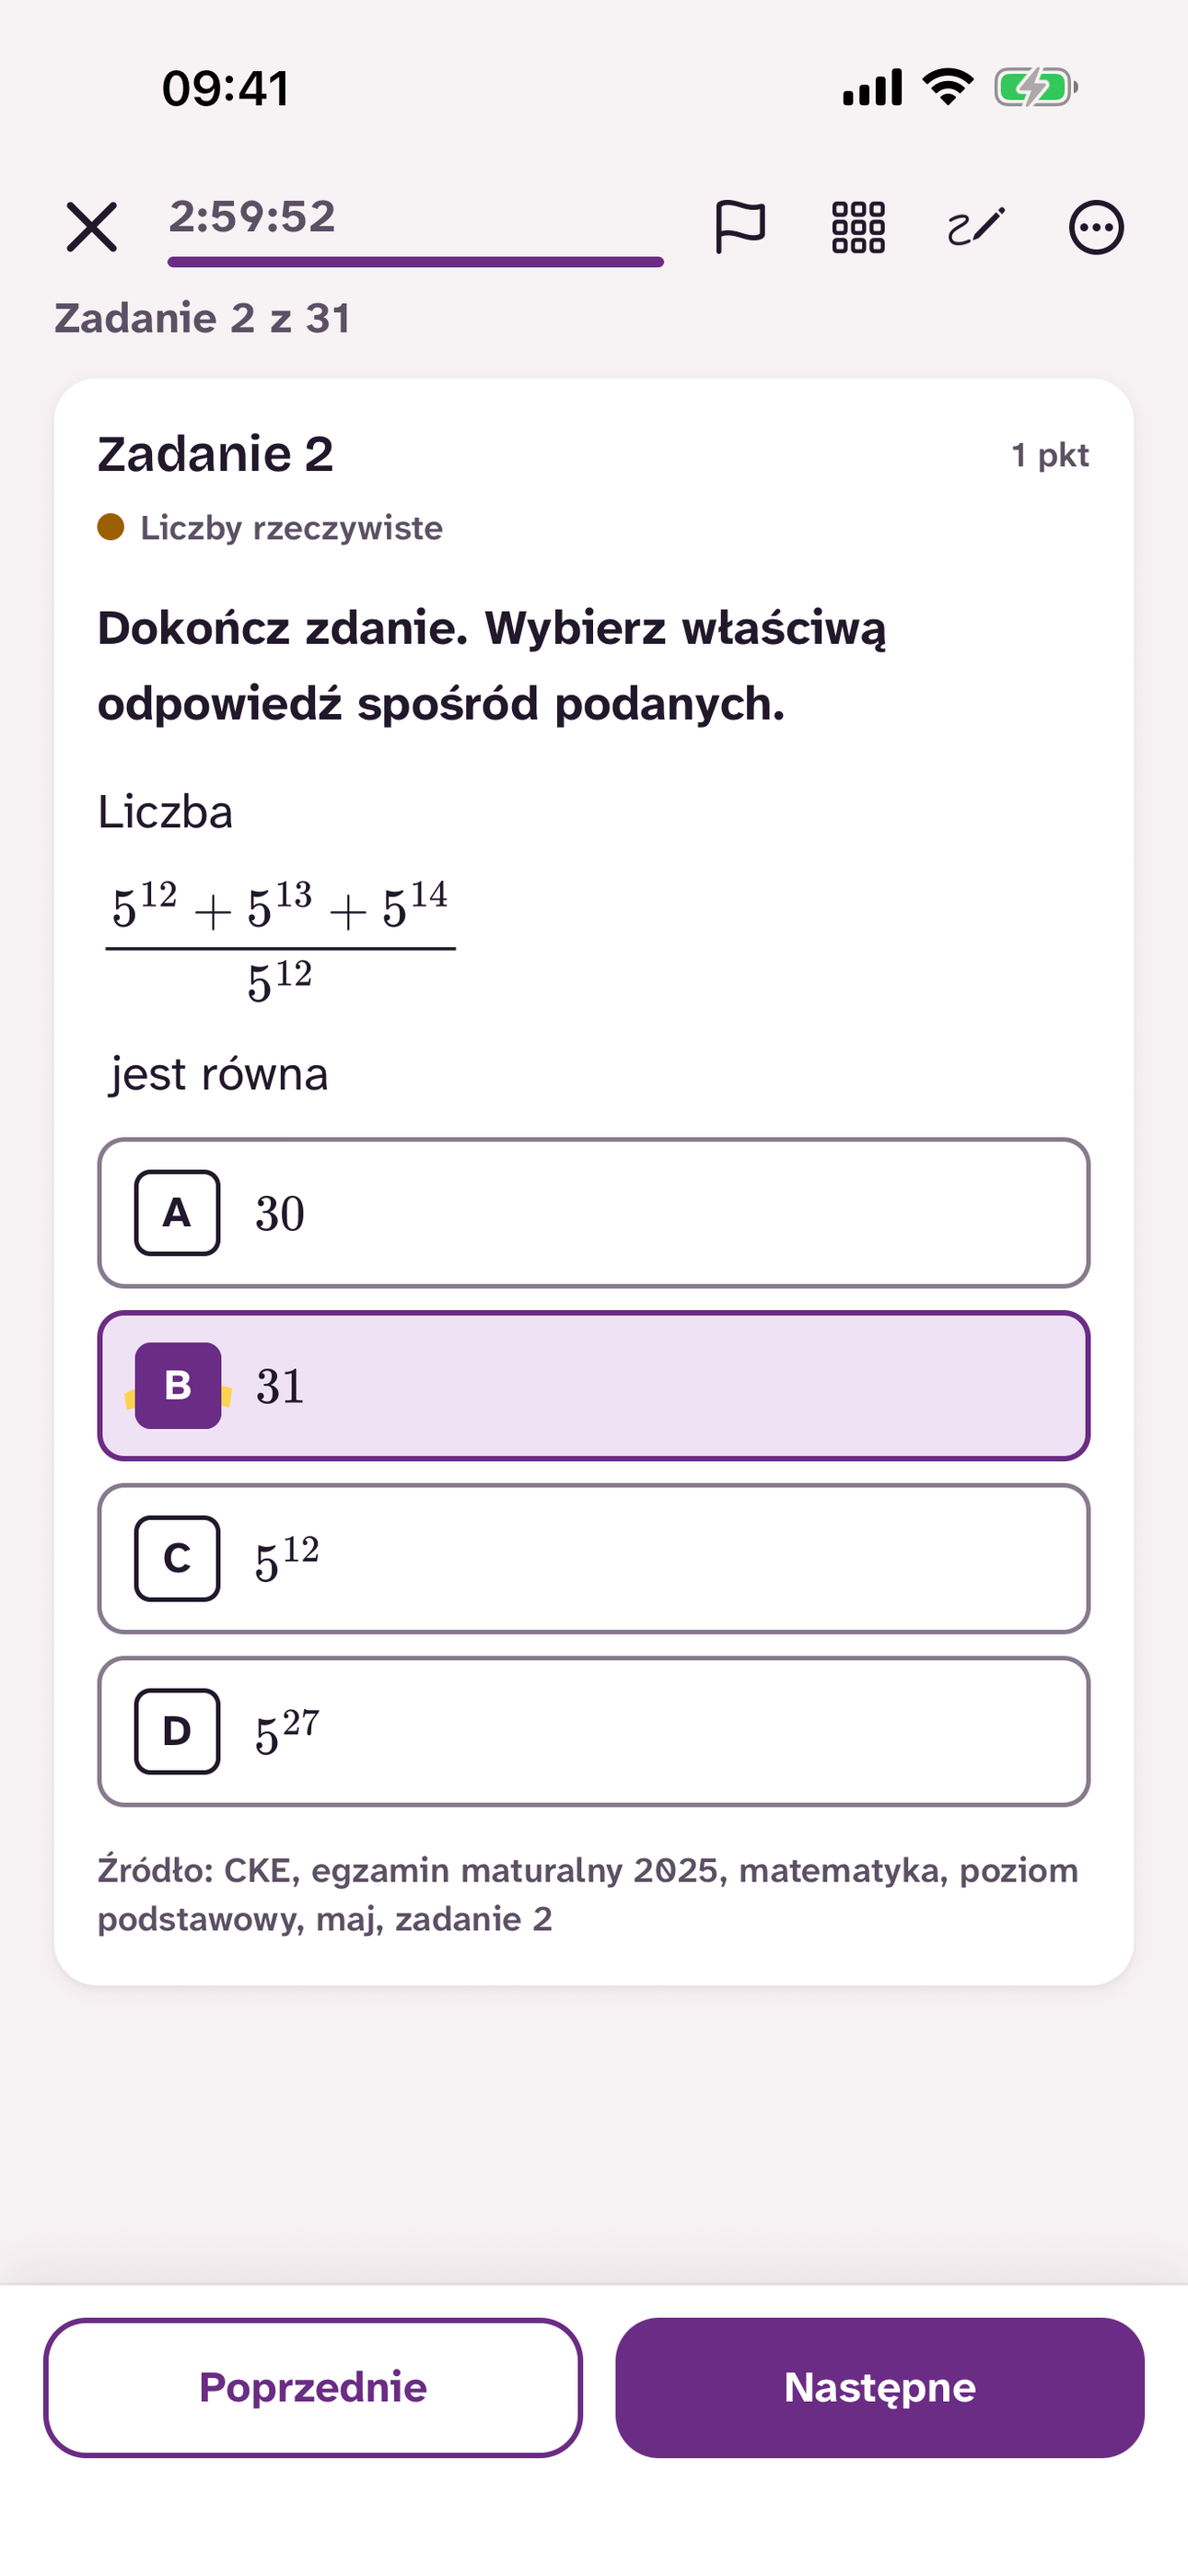Image resolution: width=1188 pixels, height=2576 pixels.
Task: Flag this question with the flag icon
Action: [740, 227]
